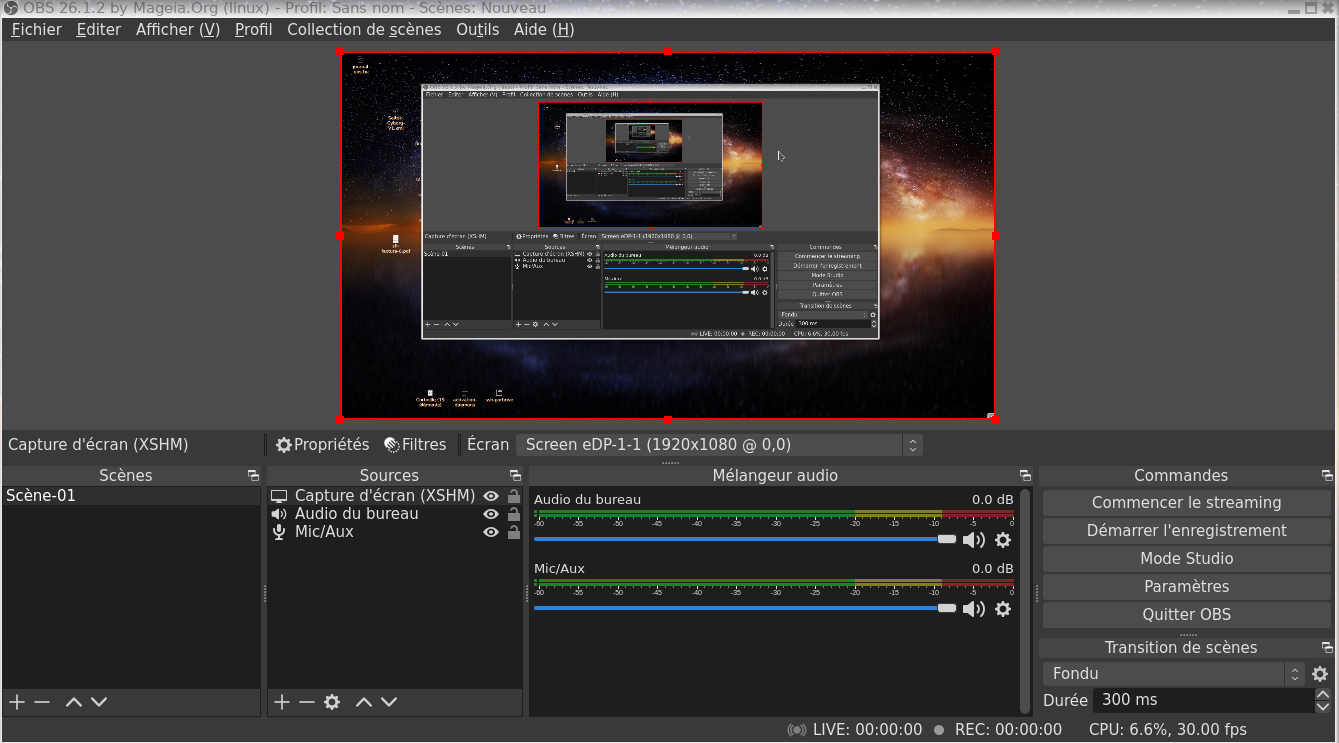Open source Propriétés
The width and height of the screenshot is (1339, 743).
tap(323, 445)
